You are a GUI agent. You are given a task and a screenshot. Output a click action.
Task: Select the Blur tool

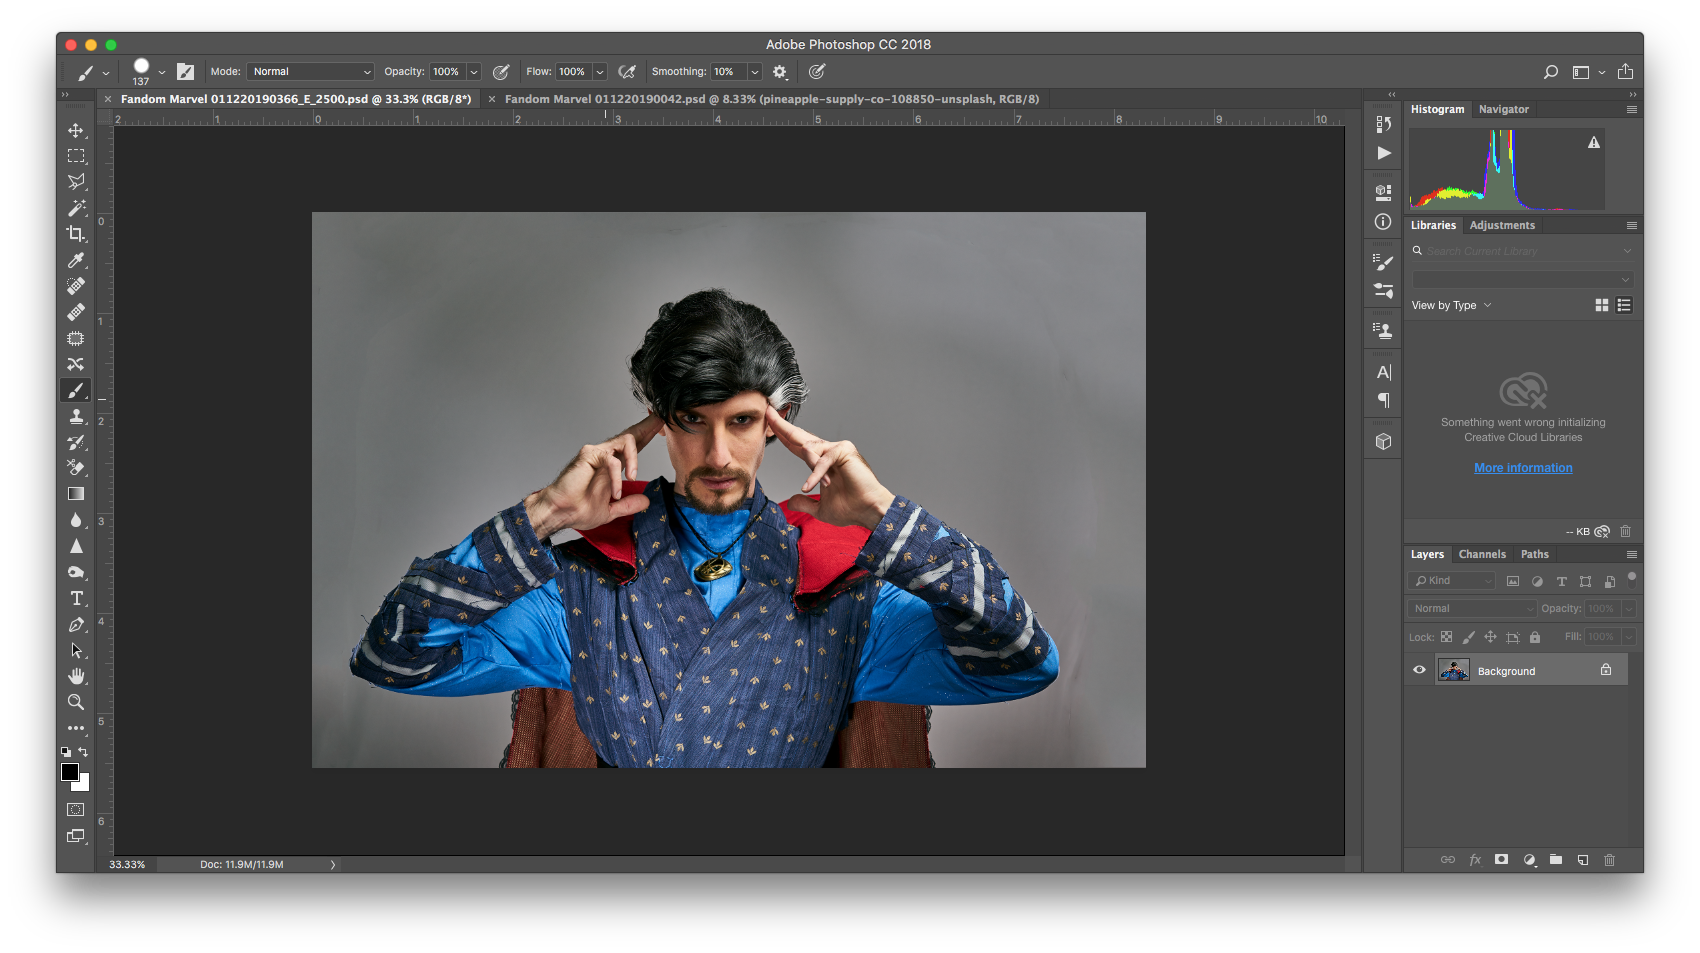click(76, 520)
